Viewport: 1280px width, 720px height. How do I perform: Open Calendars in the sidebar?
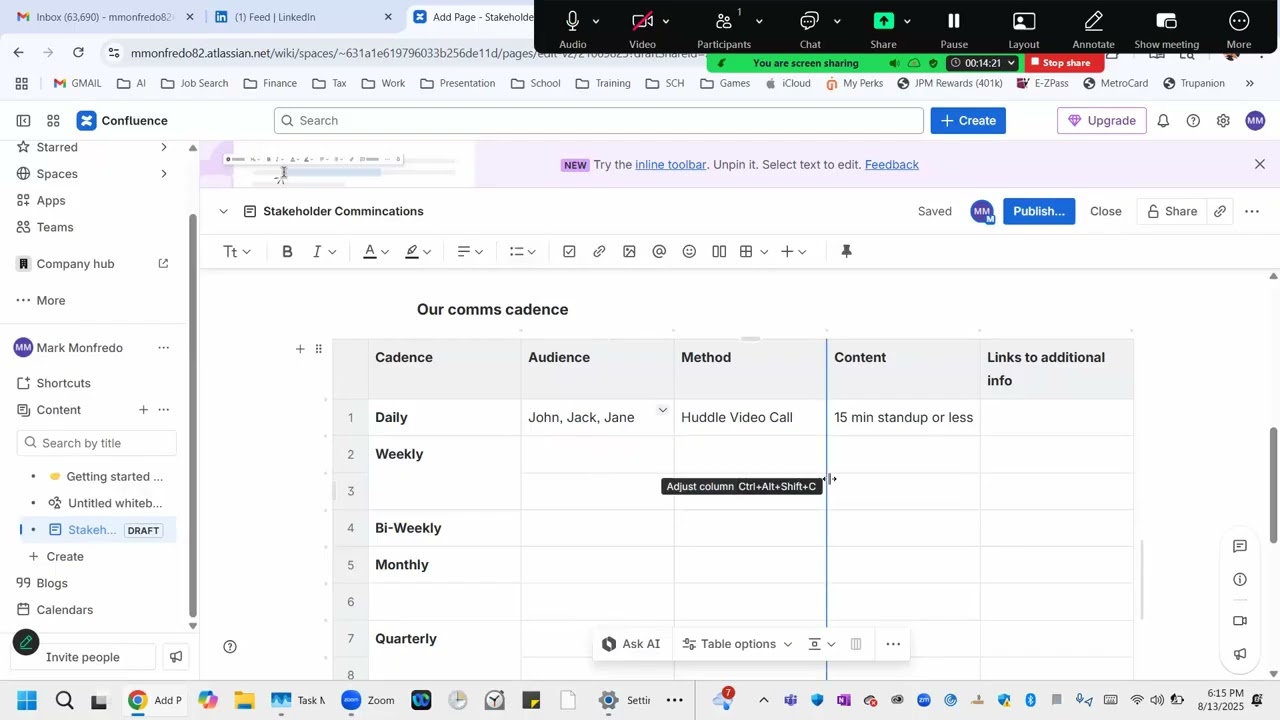(64, 610)
